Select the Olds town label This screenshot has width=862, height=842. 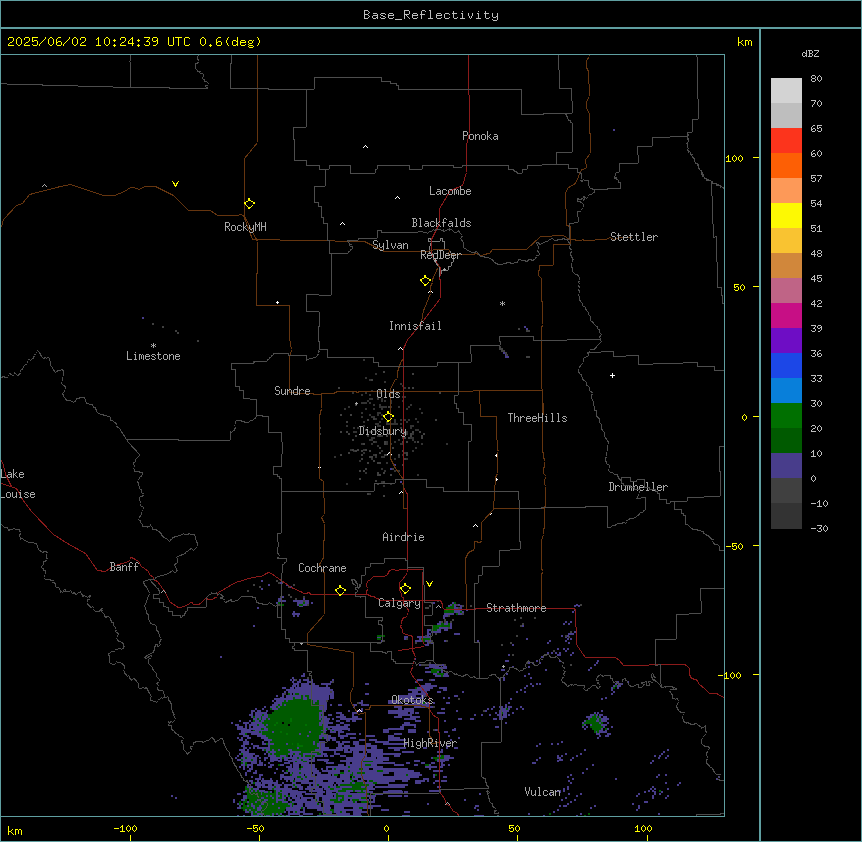coord(388,394)
